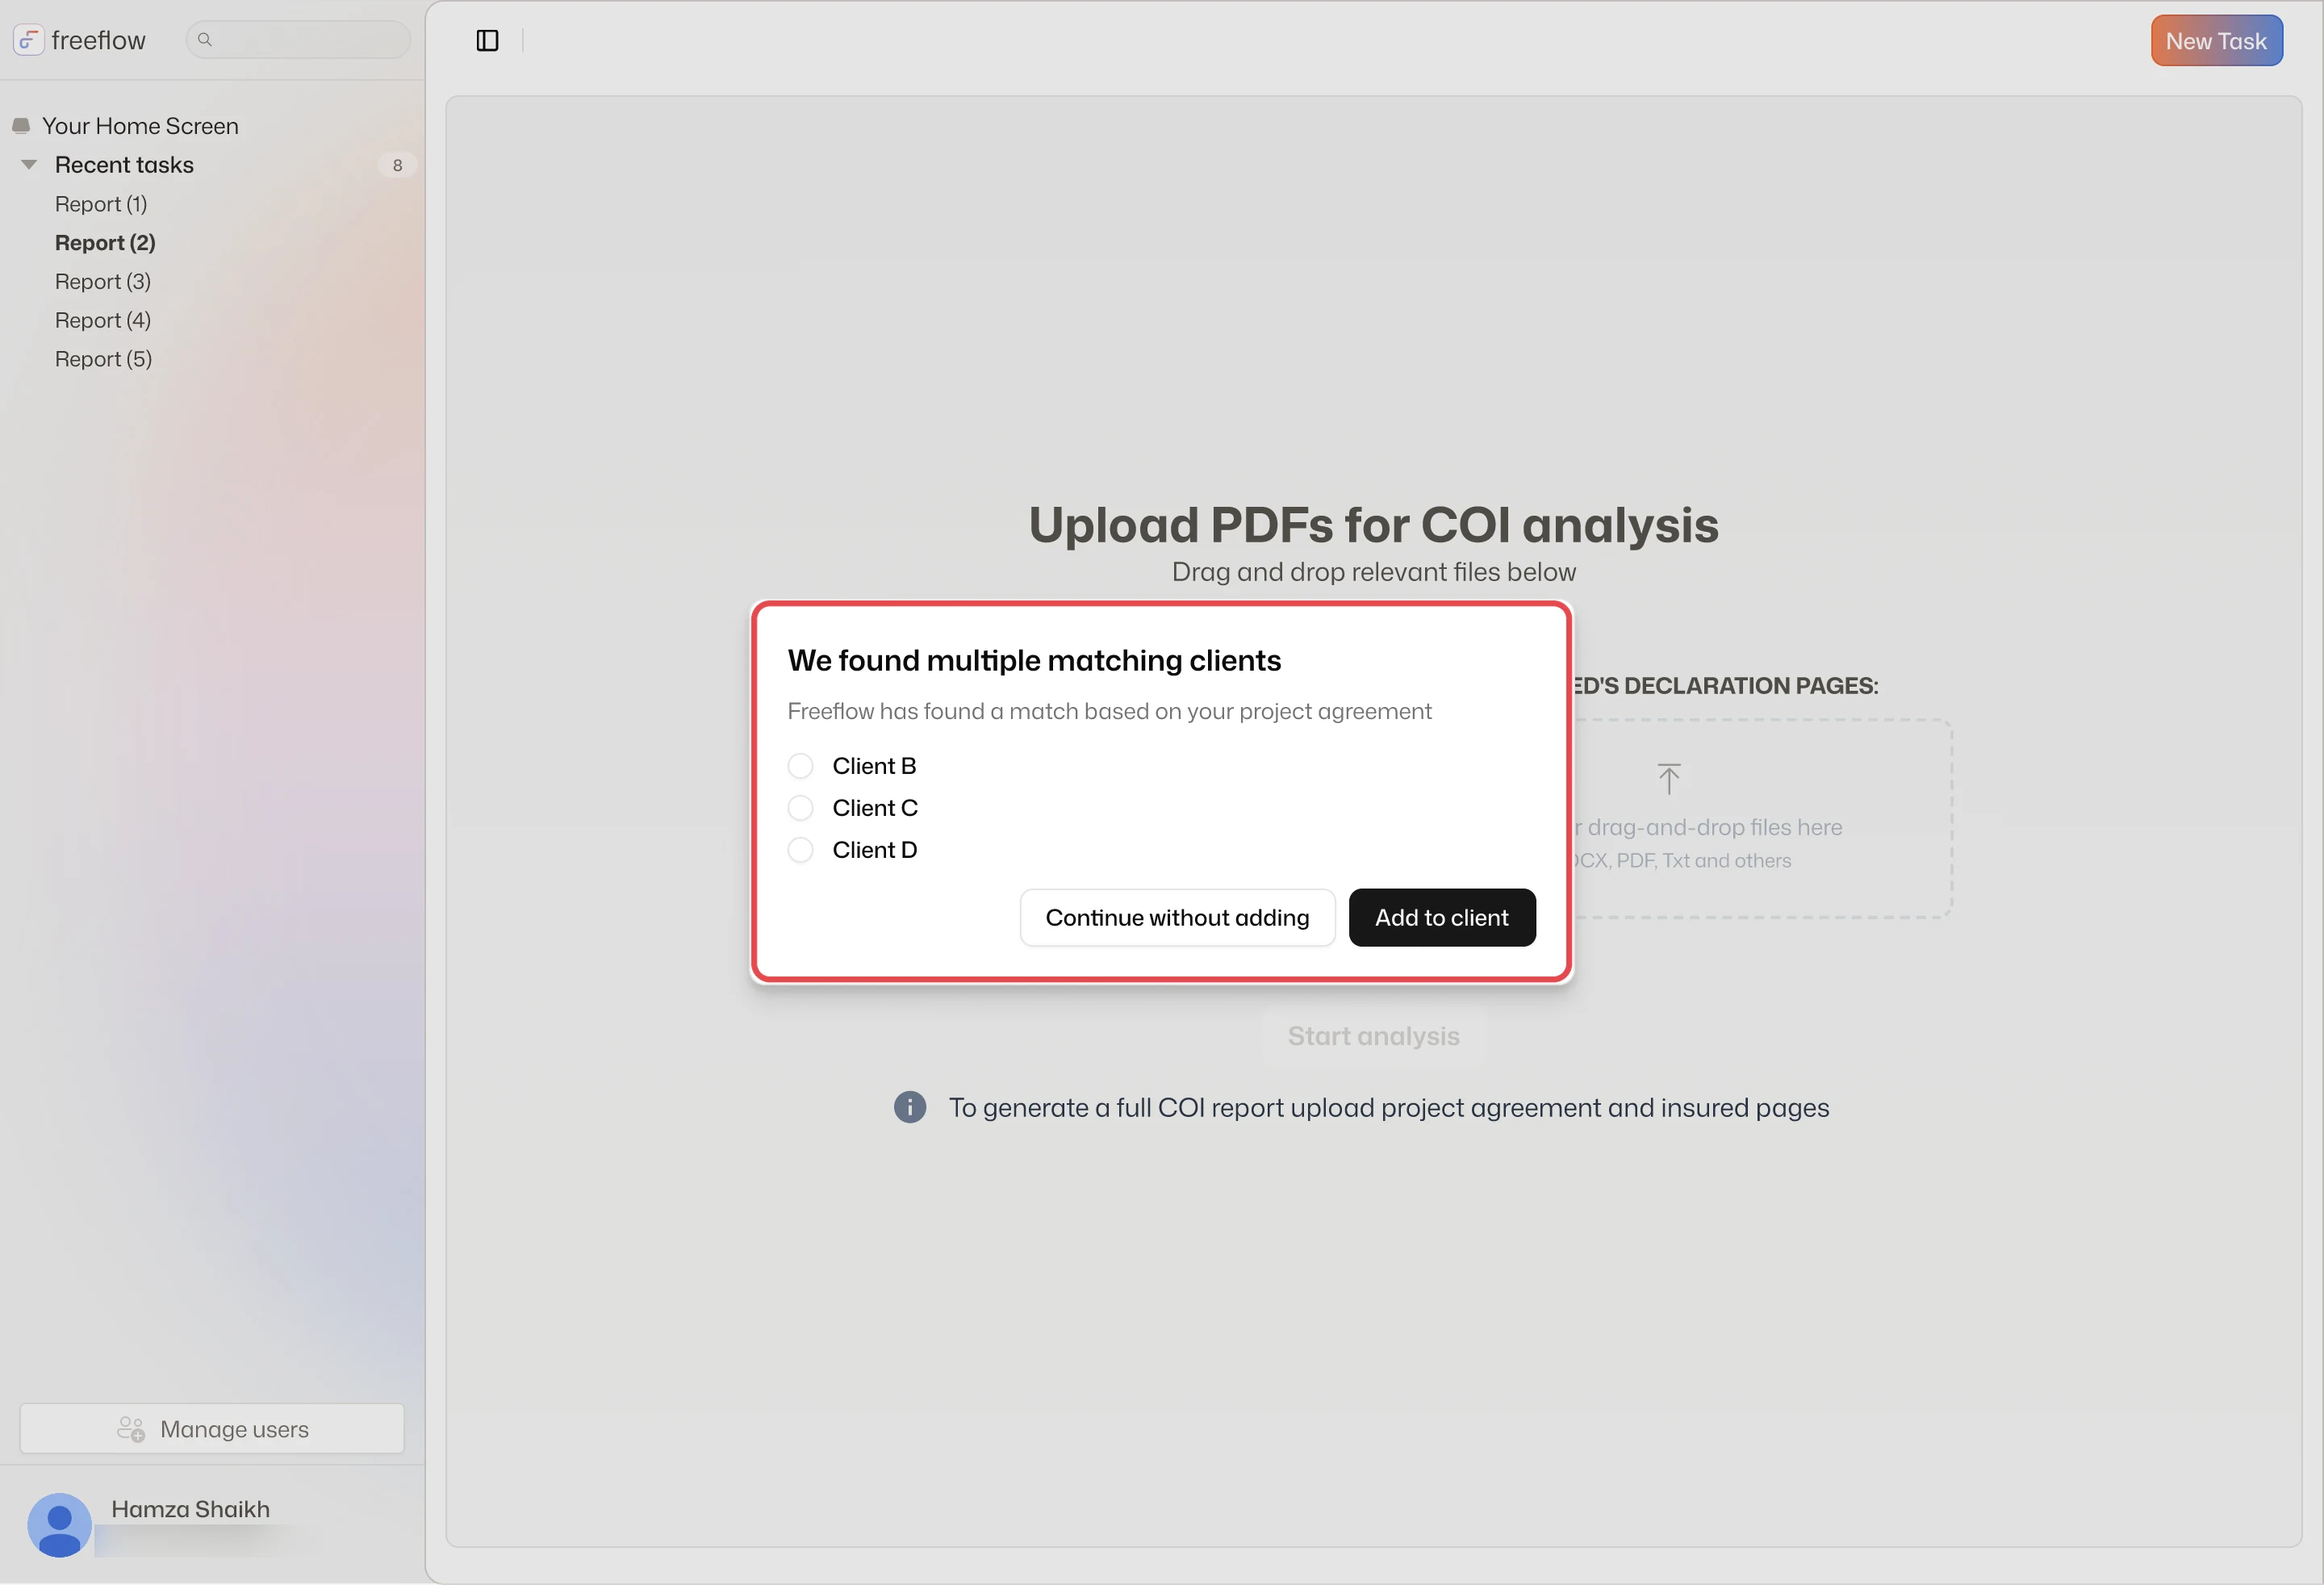Select the Client D radio button

click(x=800, y=850)
